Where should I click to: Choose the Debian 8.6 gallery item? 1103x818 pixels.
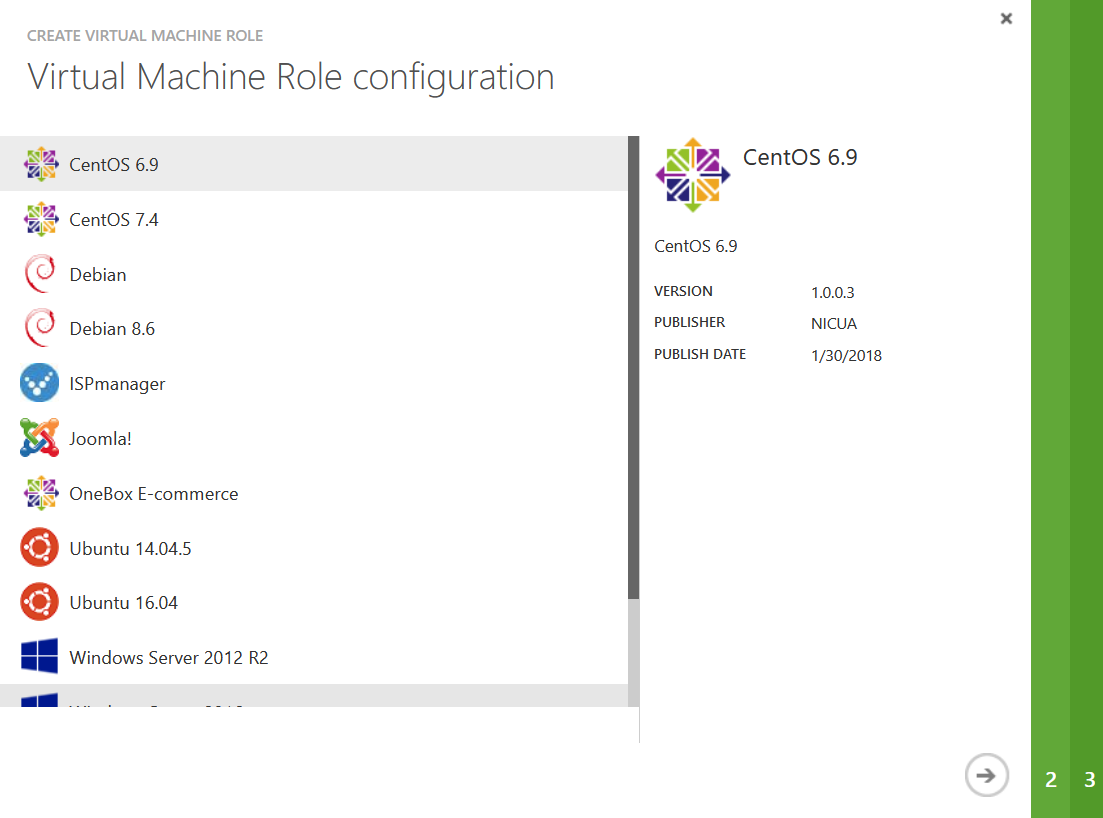click(x=314, y=328)
